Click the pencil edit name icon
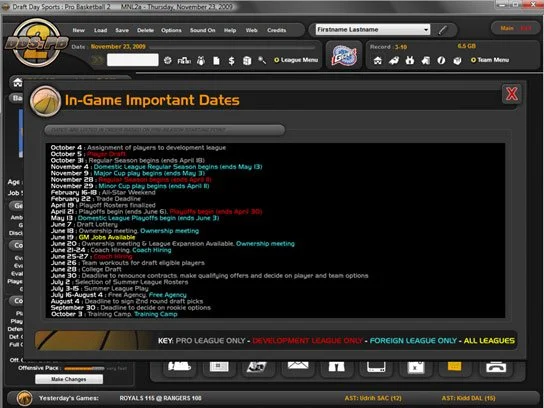Screen dimensions: 544x408 pyautogui.click(x=442, y=30)
